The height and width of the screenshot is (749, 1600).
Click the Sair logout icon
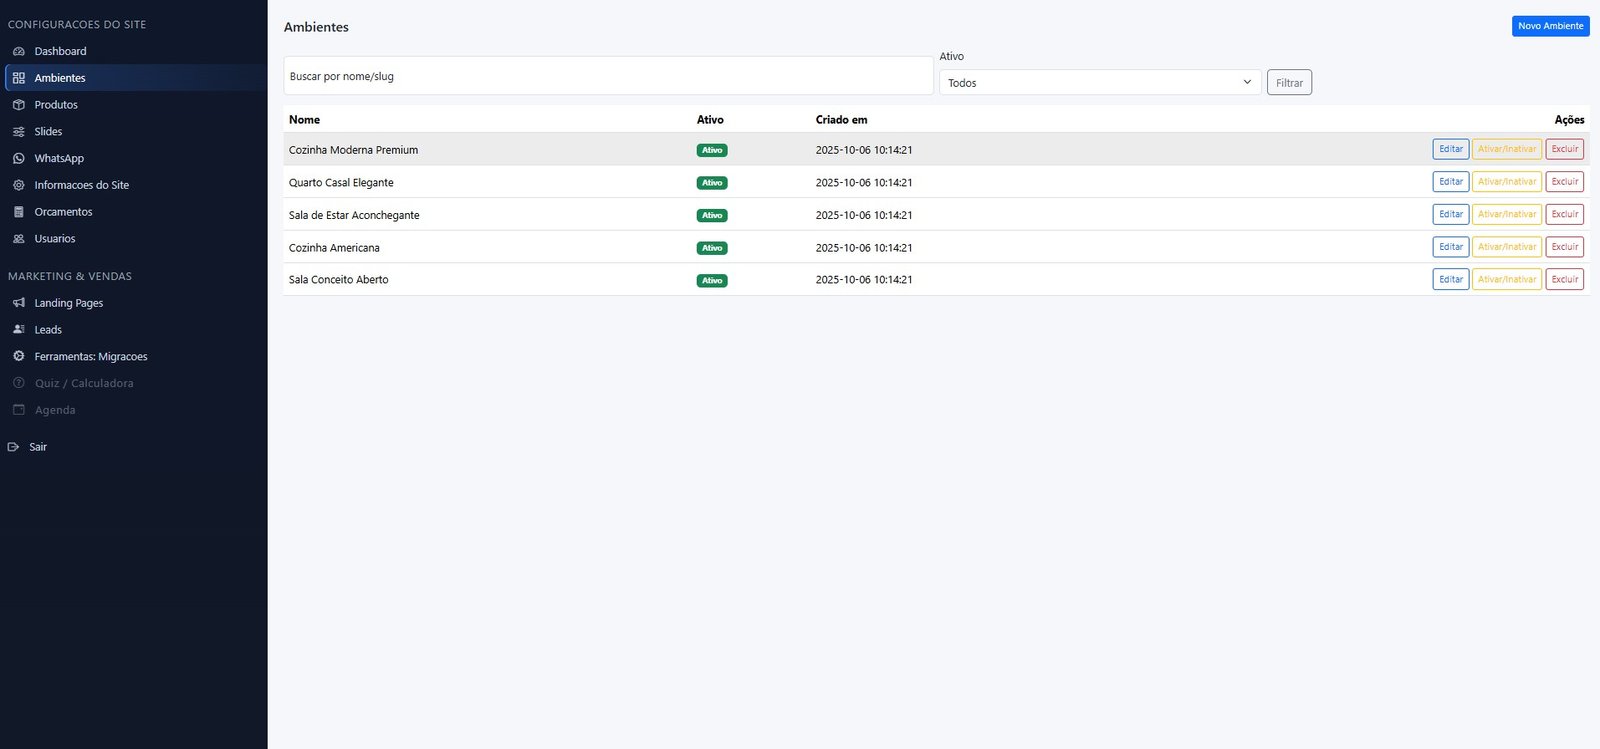tap(13, 447)
